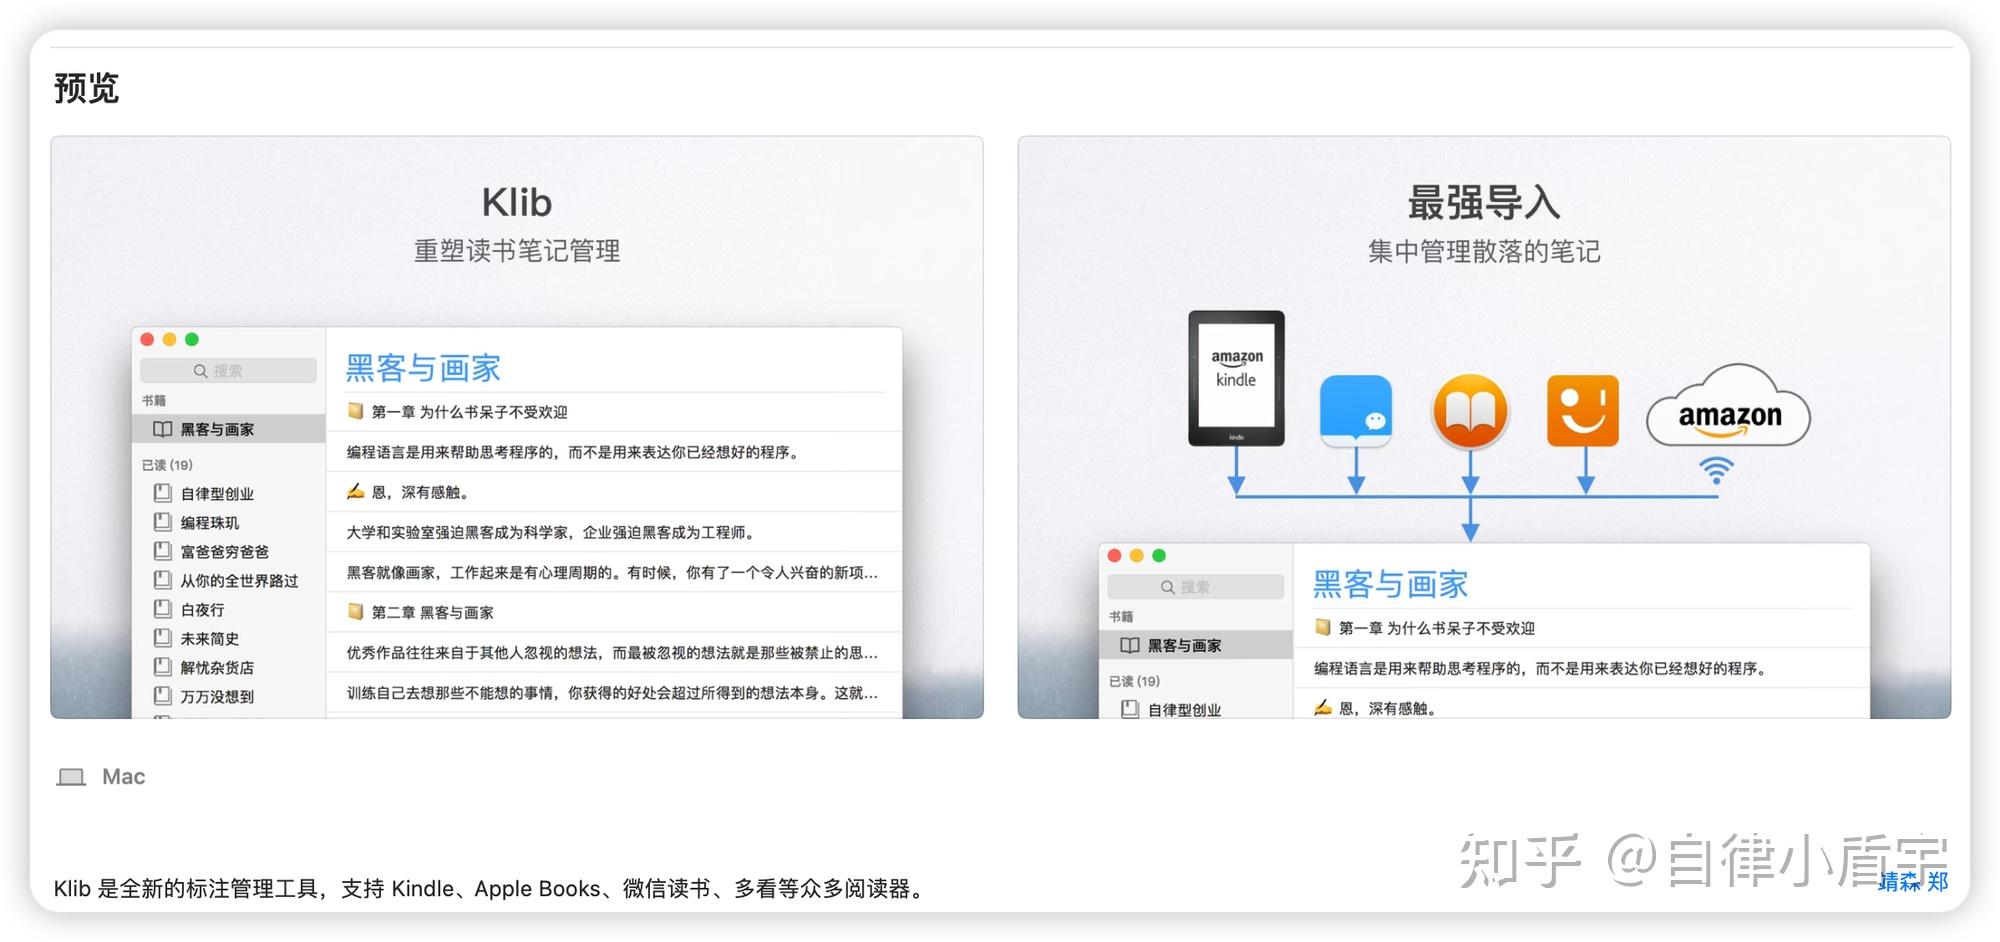
Task: Select 黑客与画家 in the Klib preview sidebar
Action: (x=228, y=429)
